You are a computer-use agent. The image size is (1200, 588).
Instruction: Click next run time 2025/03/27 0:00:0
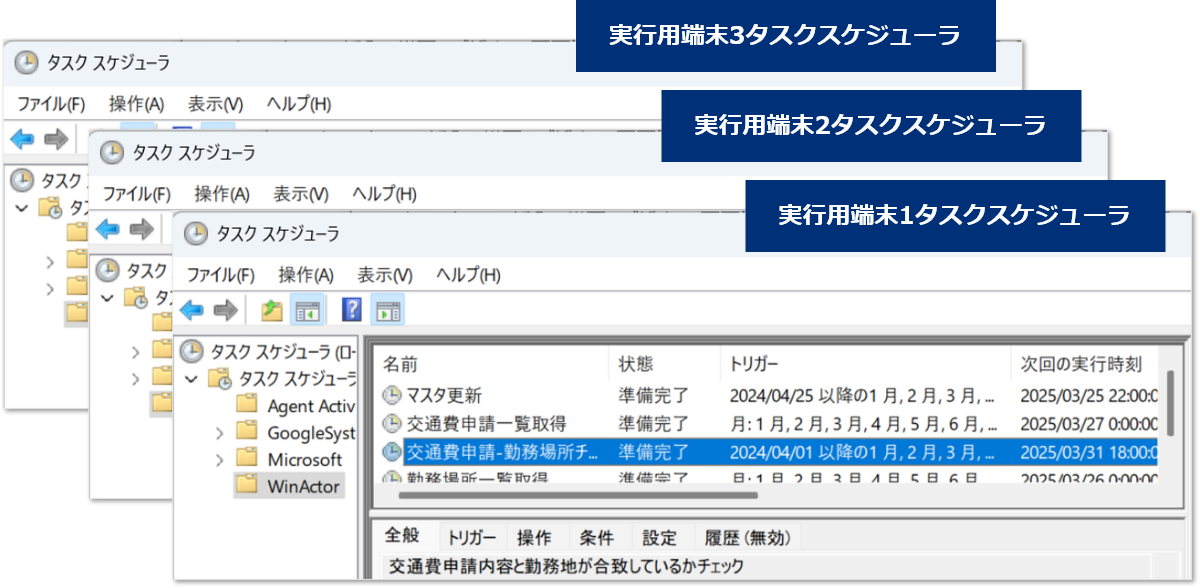tap(1089, 423)
